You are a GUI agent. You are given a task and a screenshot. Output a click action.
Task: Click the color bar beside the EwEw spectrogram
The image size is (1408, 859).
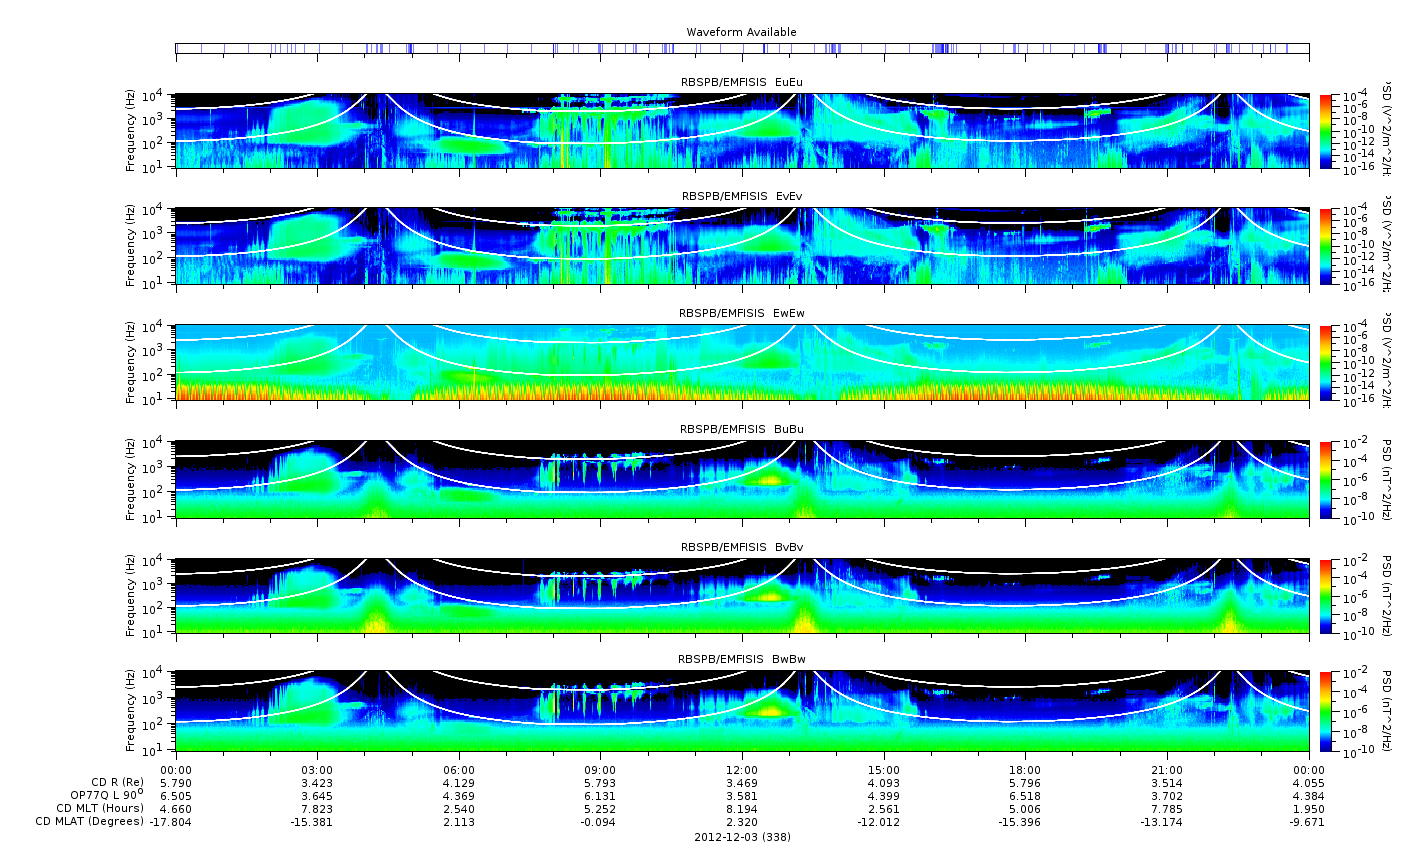point(1326,363)
